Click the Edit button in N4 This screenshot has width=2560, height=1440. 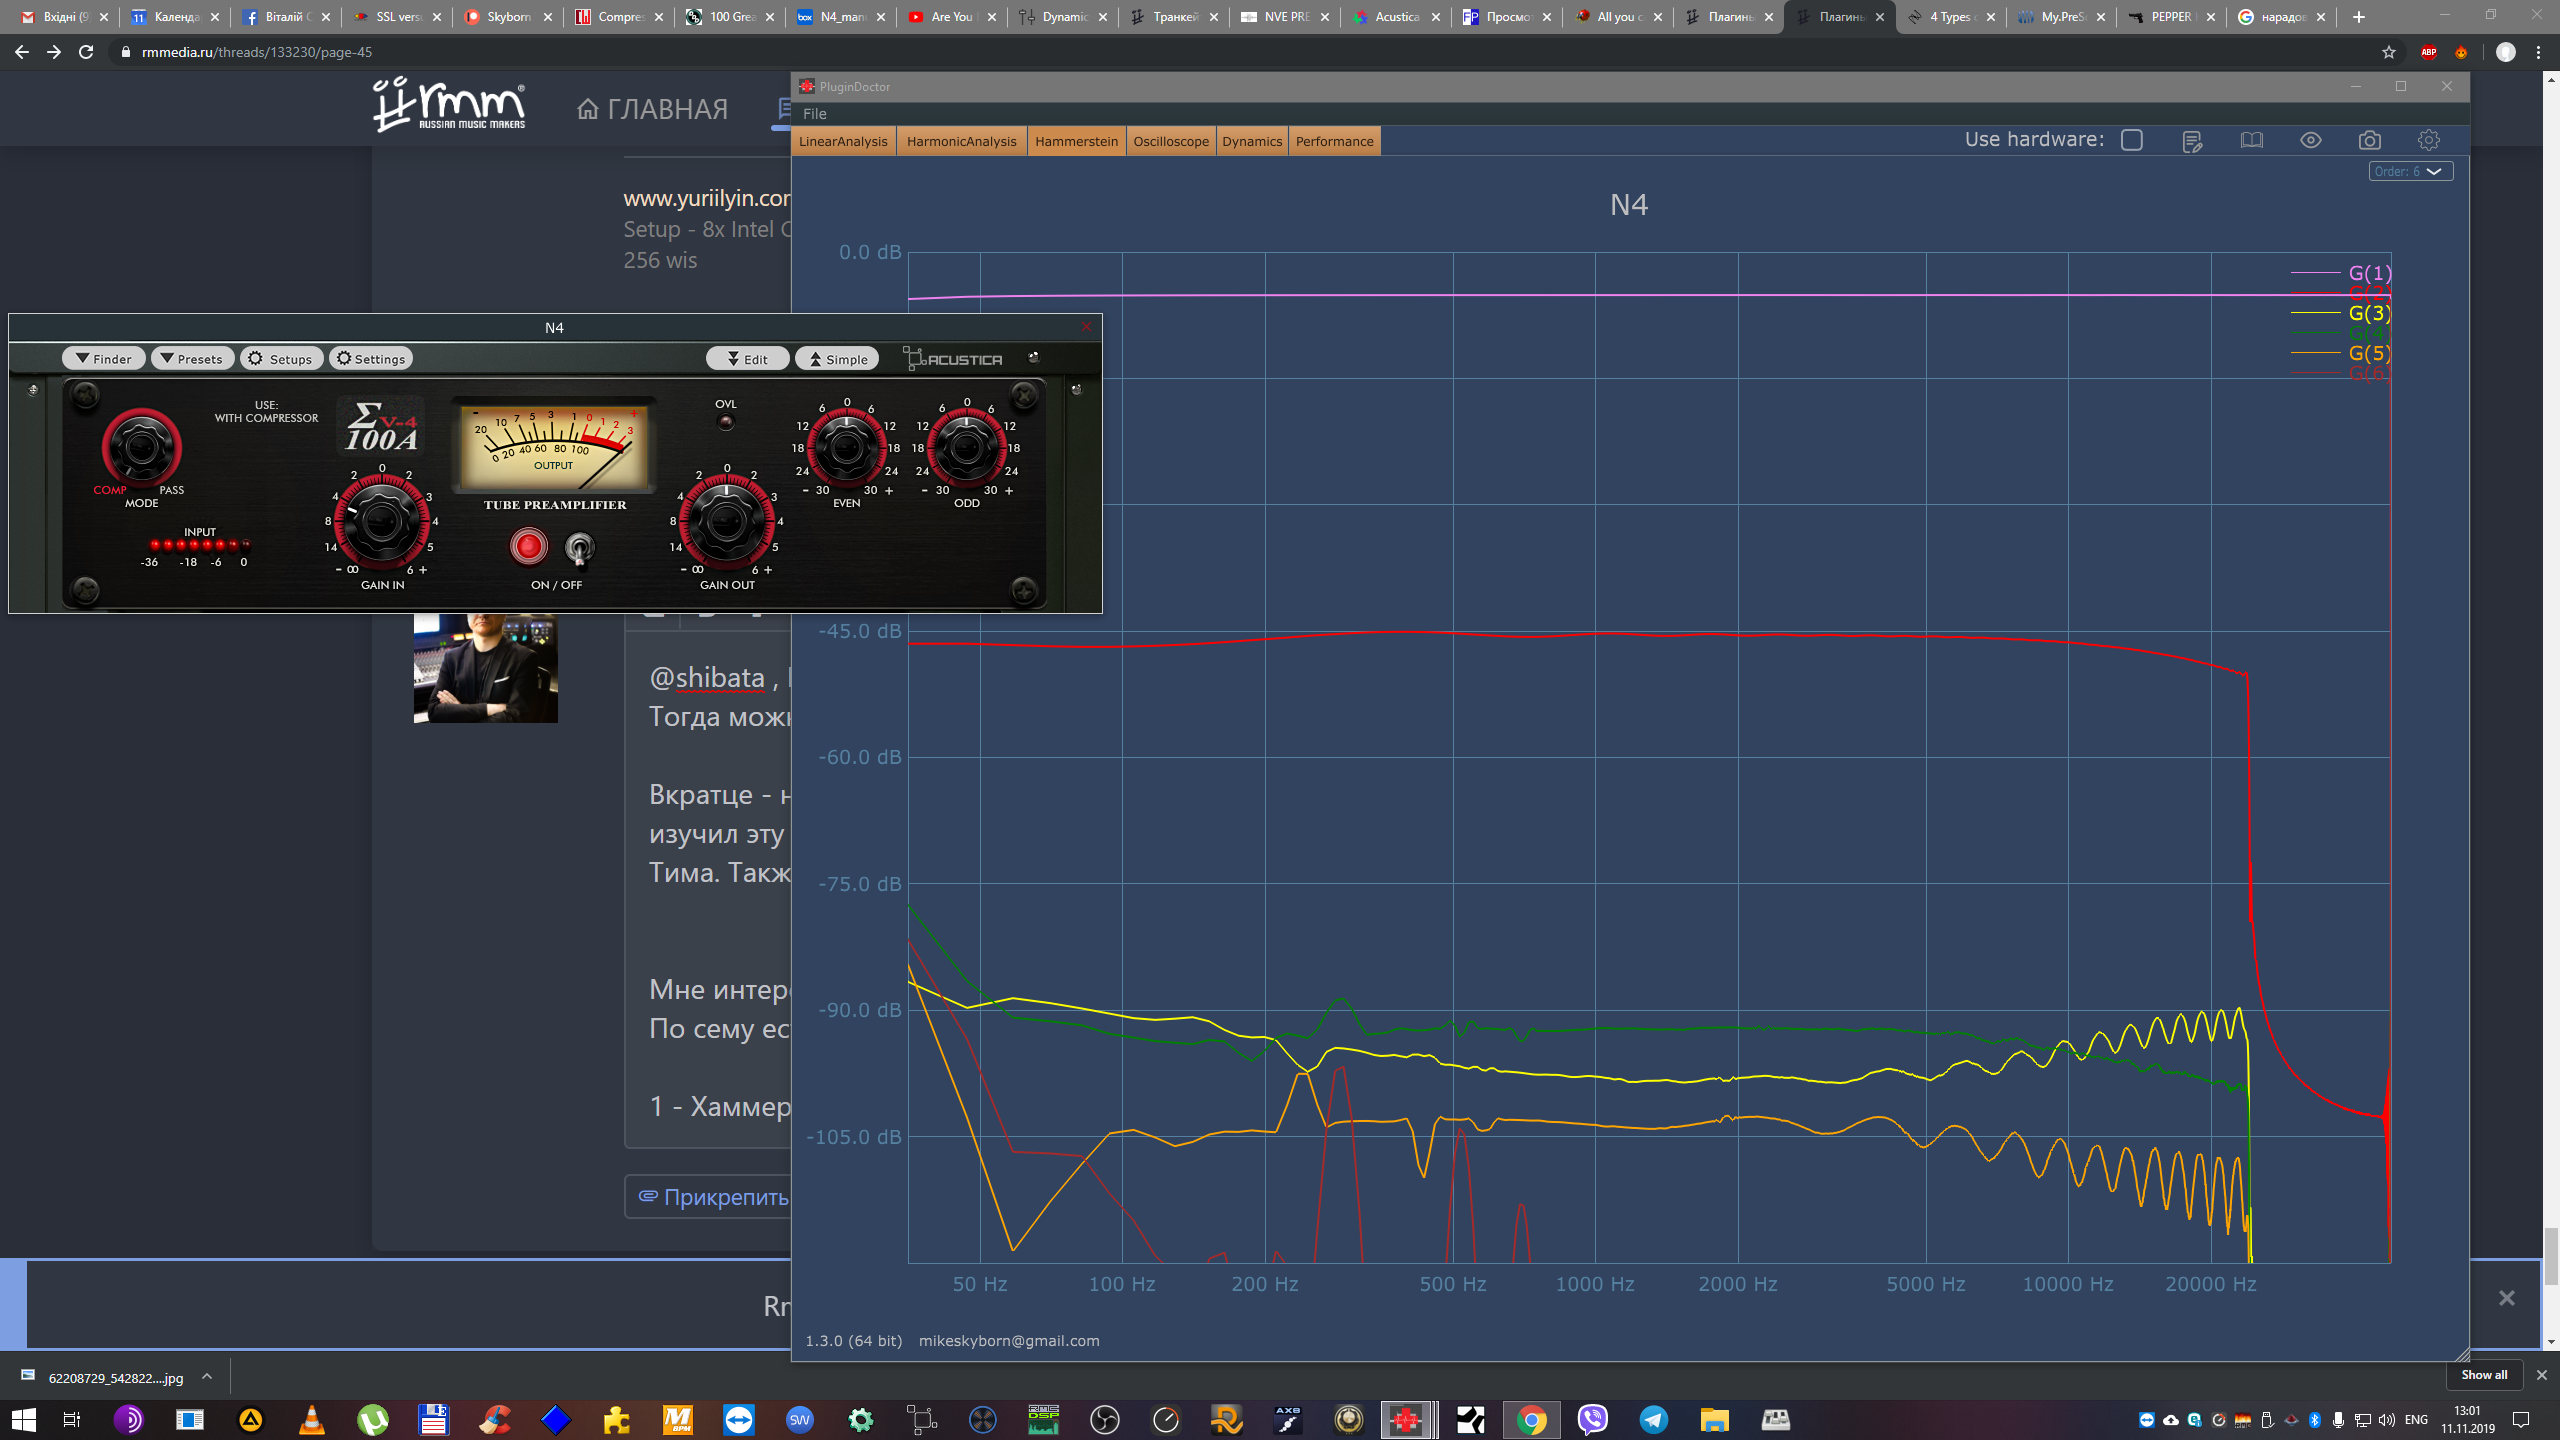pyautogui.click(x=747, y=359)
